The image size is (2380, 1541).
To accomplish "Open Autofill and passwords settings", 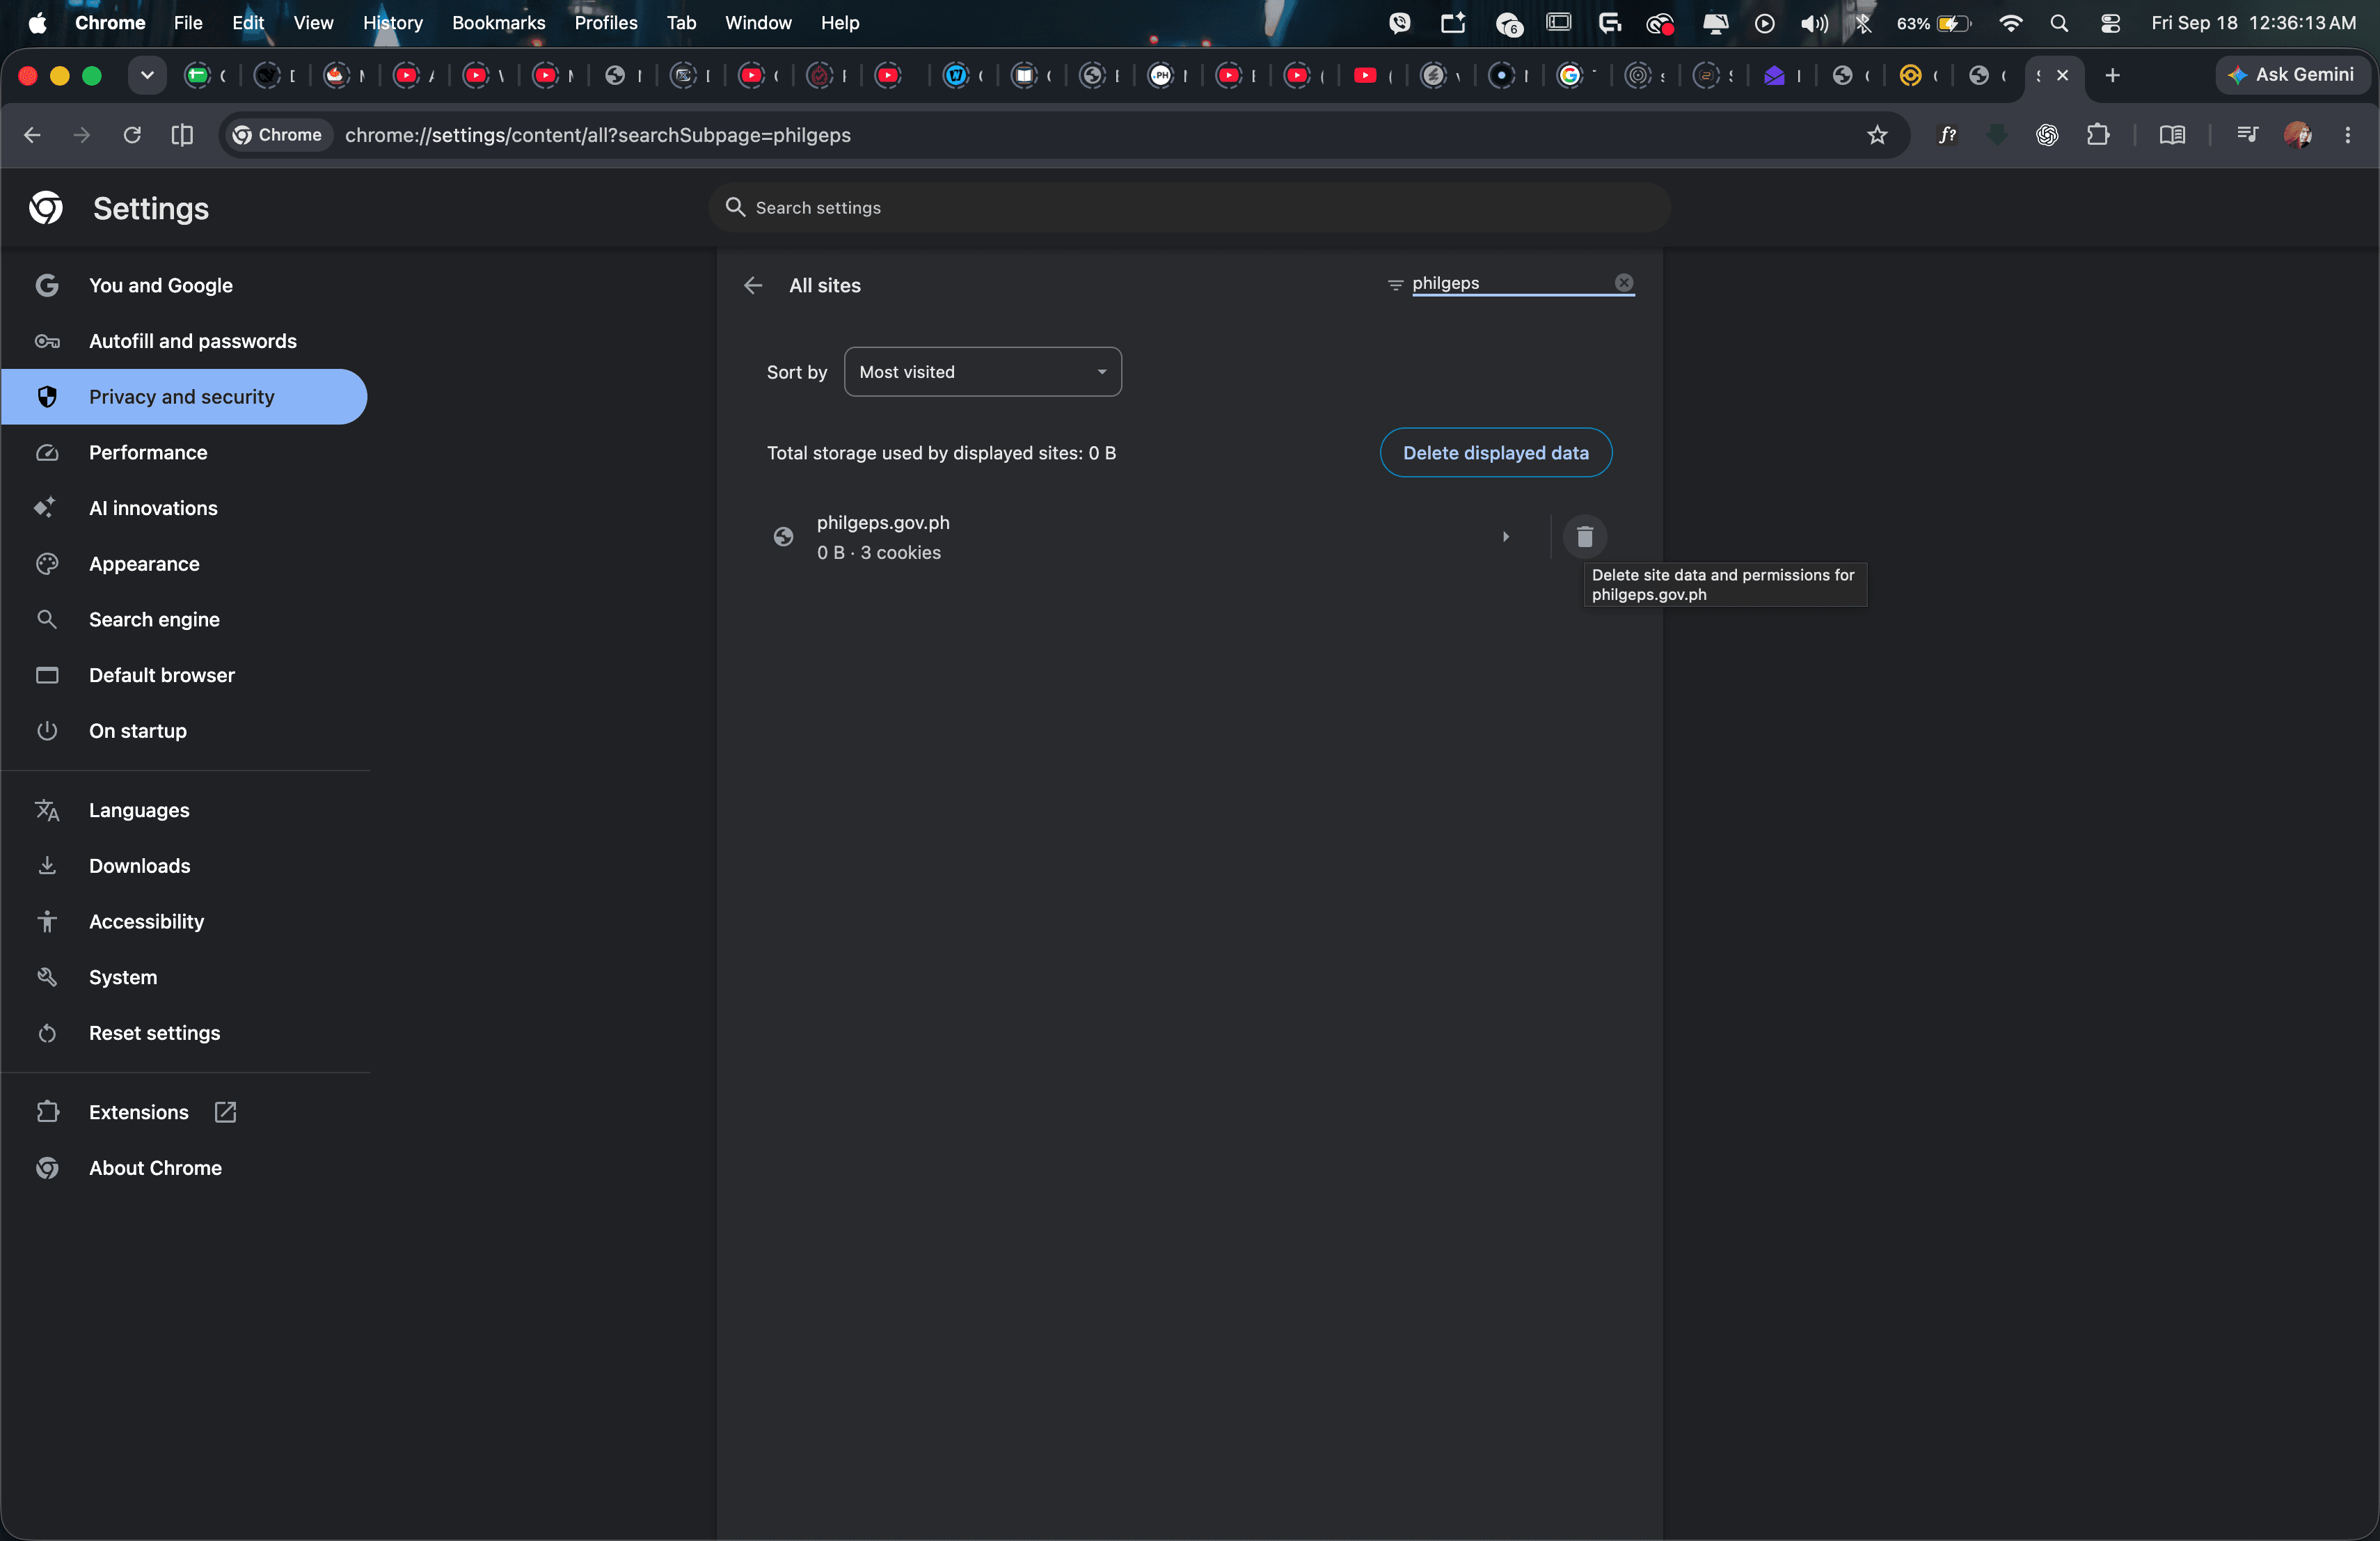I will [192, 341].
